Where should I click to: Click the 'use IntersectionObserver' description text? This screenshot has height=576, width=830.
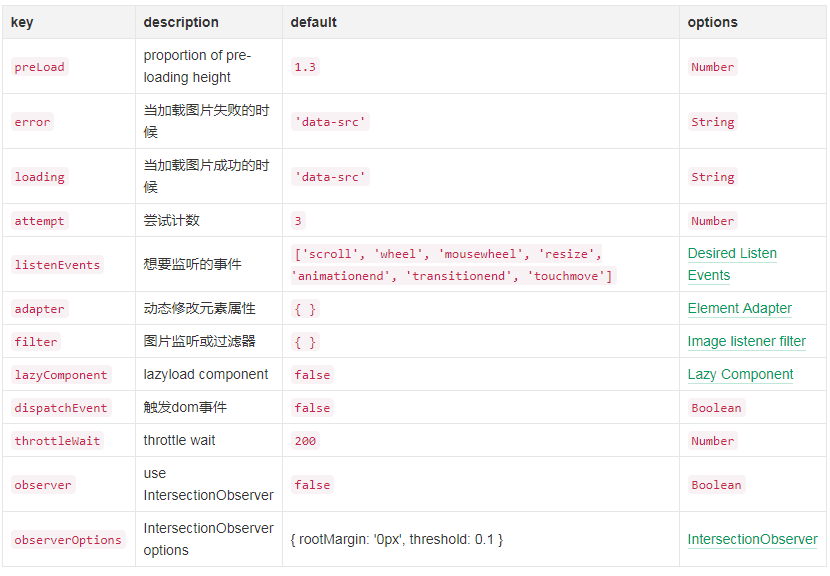(208, 484)
